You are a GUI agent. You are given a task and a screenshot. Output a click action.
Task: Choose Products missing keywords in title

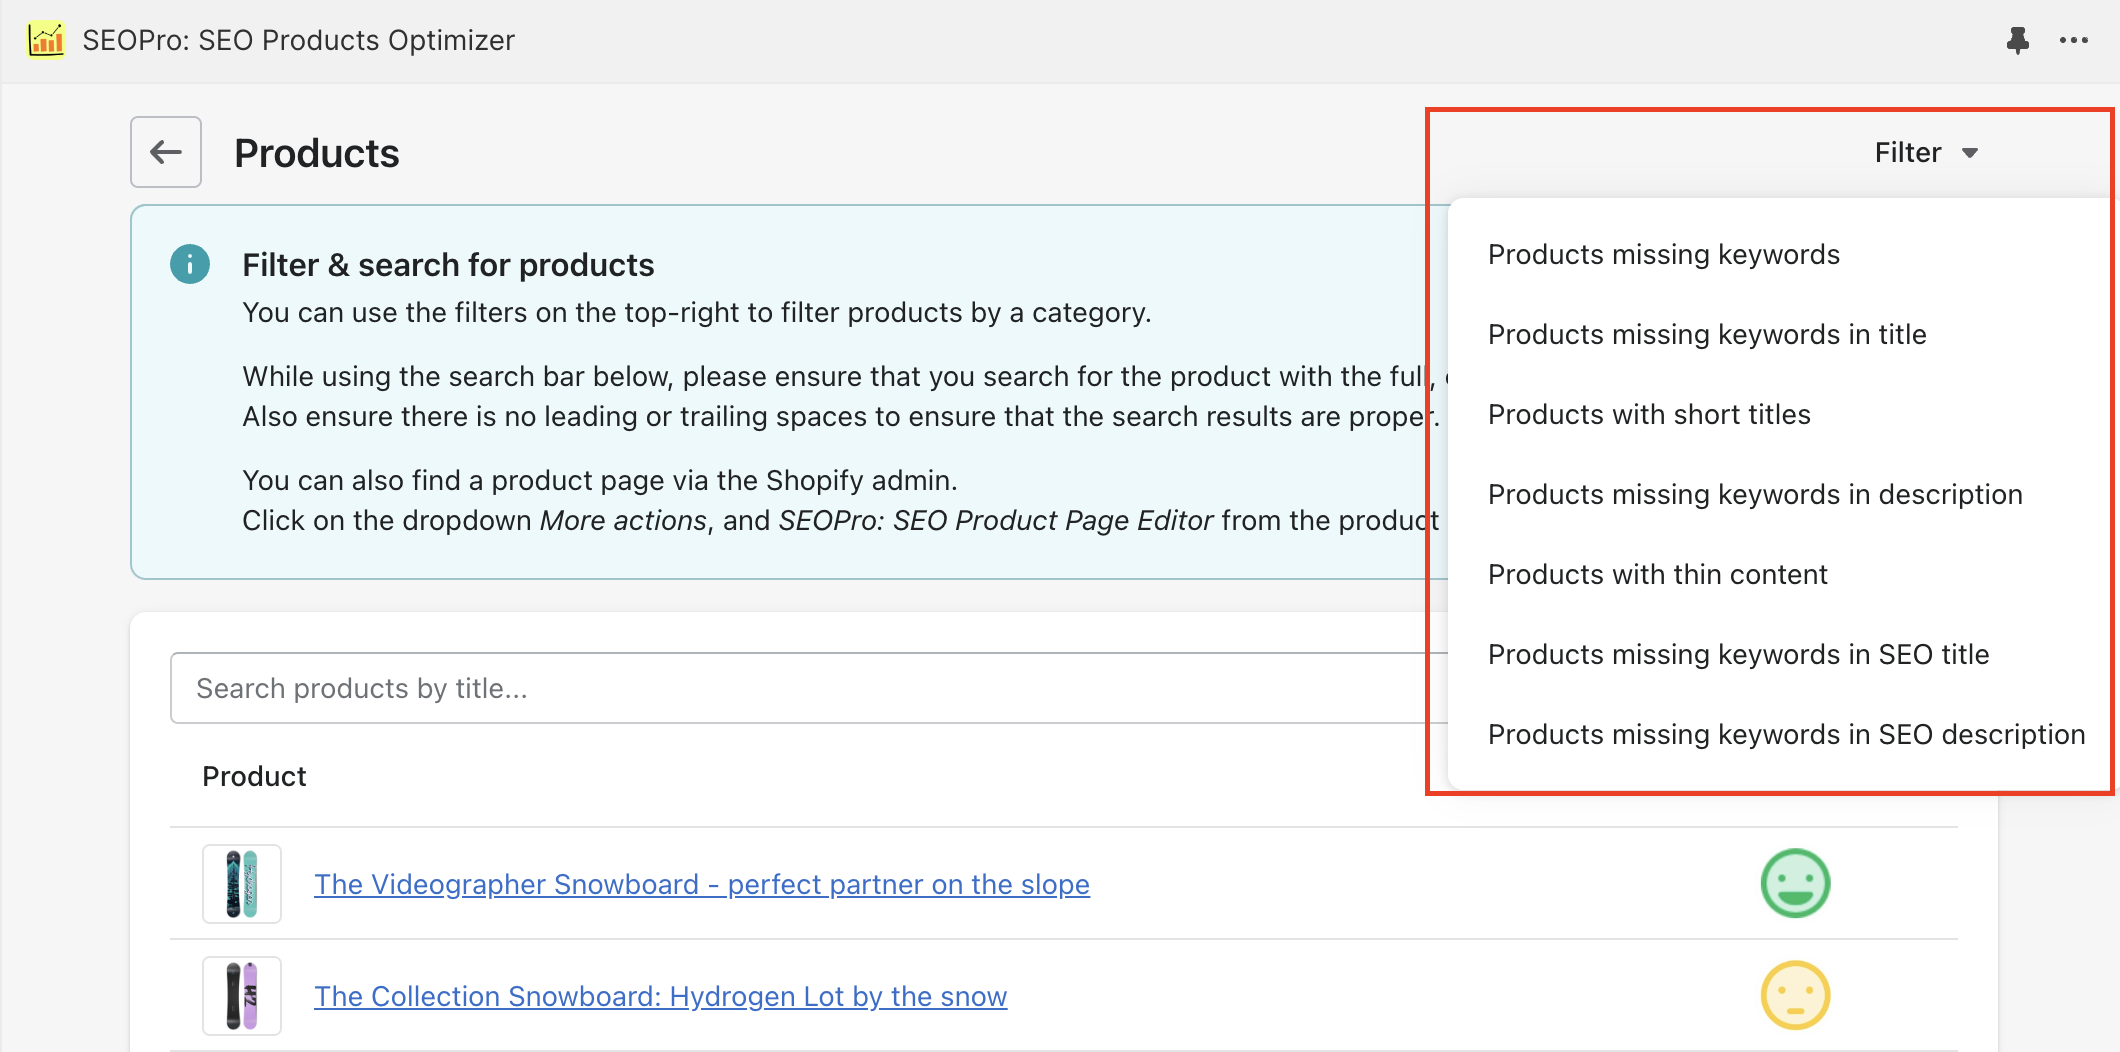pyautogui.click(x=1706, y=334)
